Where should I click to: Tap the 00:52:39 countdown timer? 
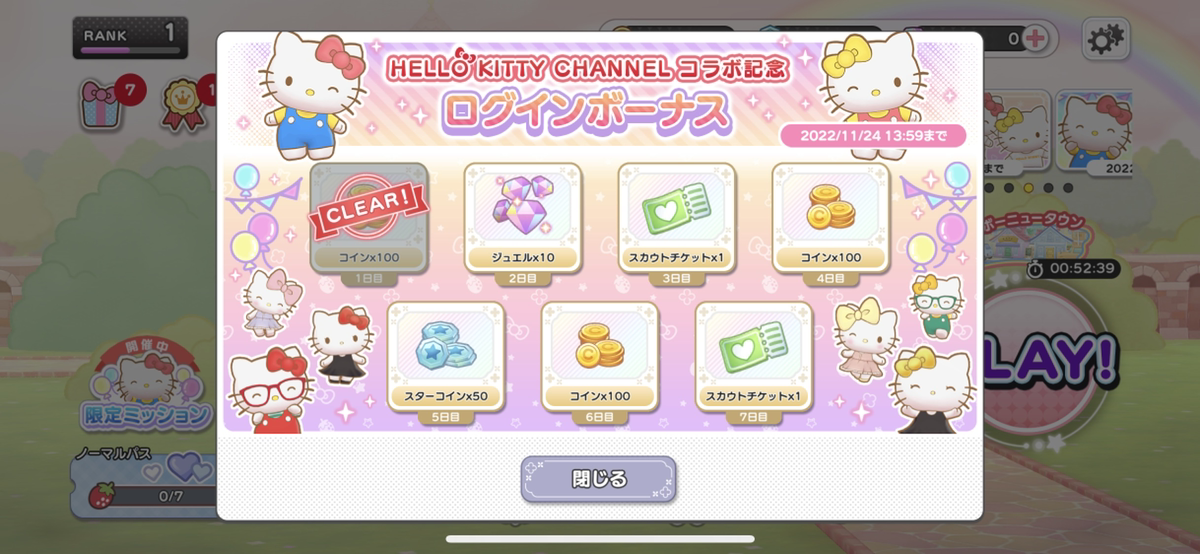[1072, 268]
